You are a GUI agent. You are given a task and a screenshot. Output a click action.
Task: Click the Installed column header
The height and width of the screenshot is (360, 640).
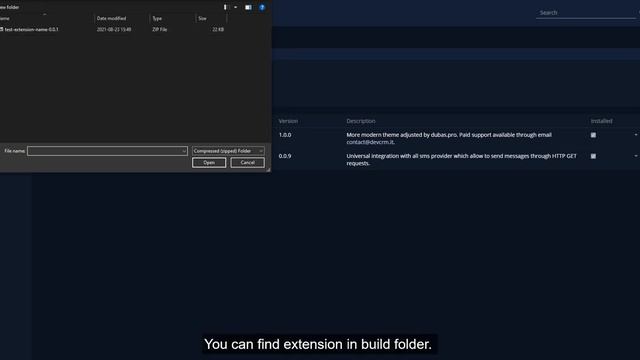[602, 121]
